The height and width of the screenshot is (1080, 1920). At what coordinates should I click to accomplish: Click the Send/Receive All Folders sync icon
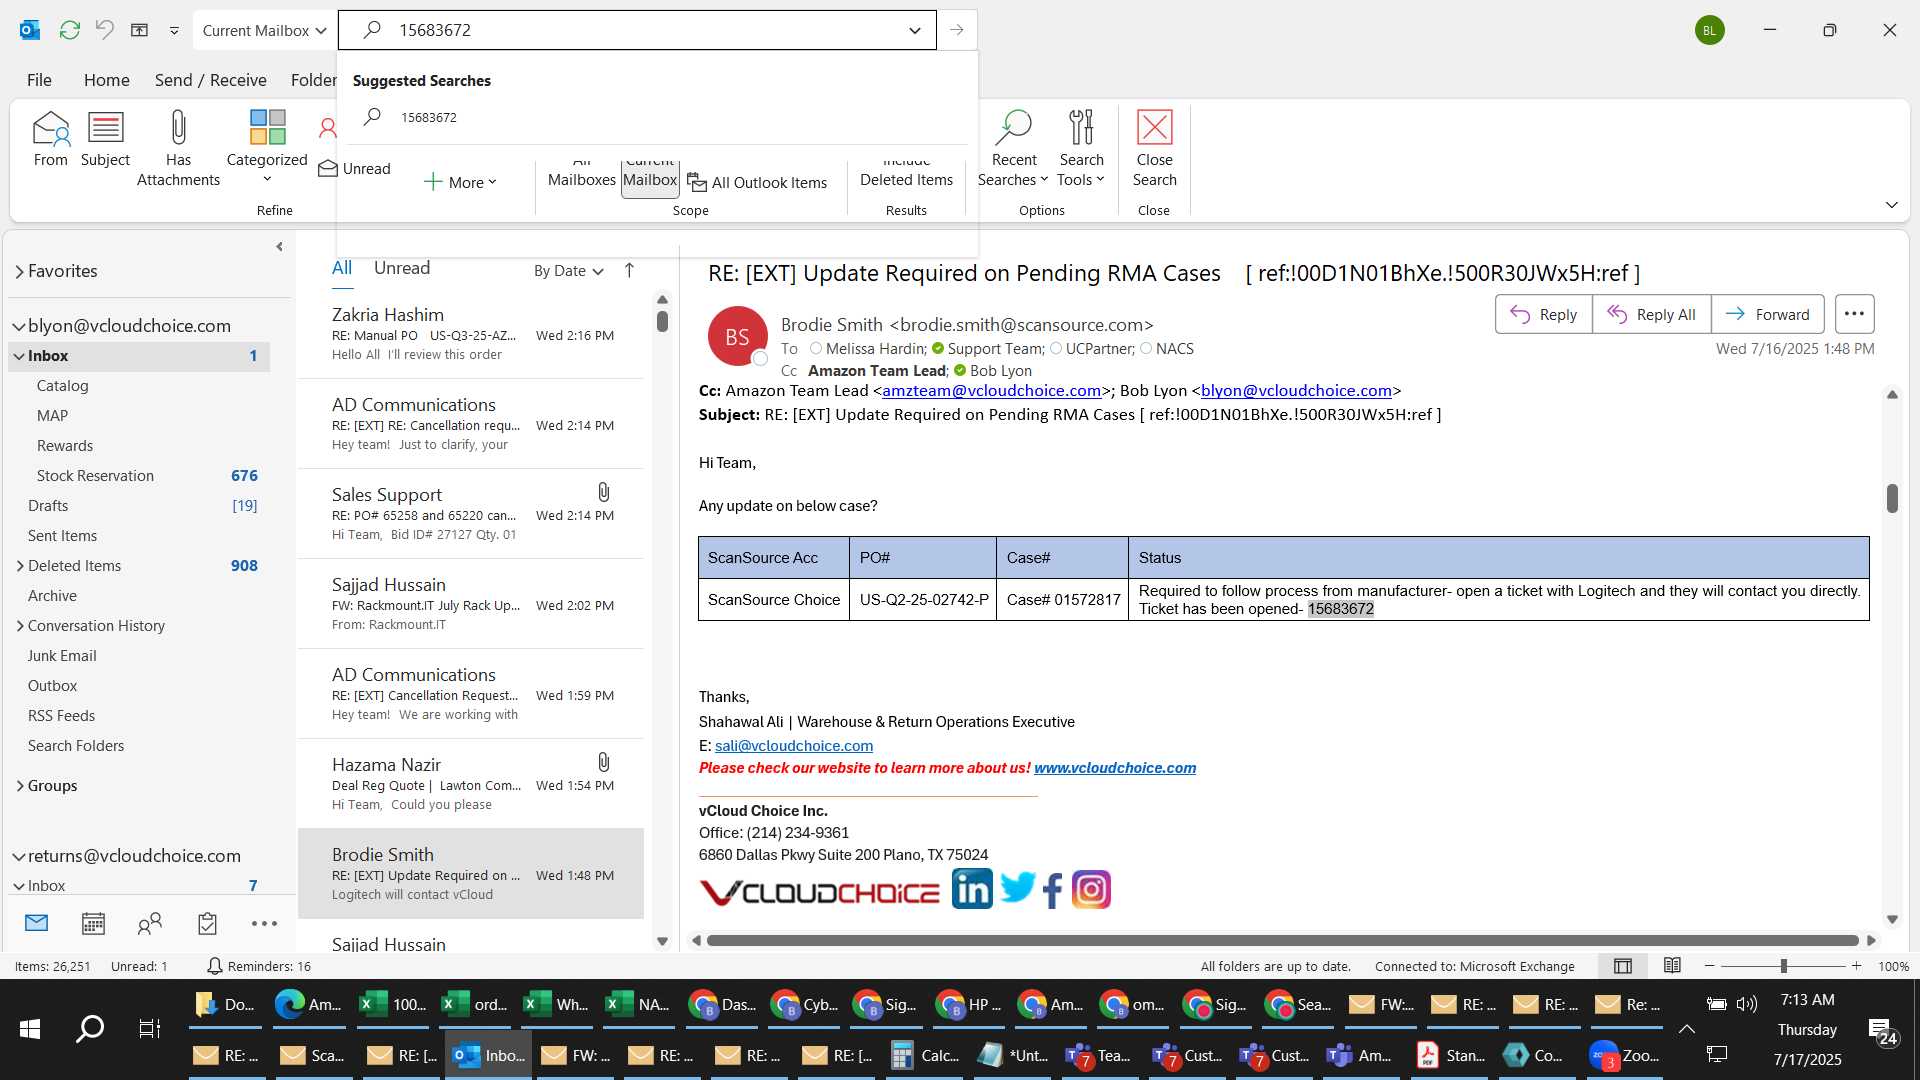69,30
